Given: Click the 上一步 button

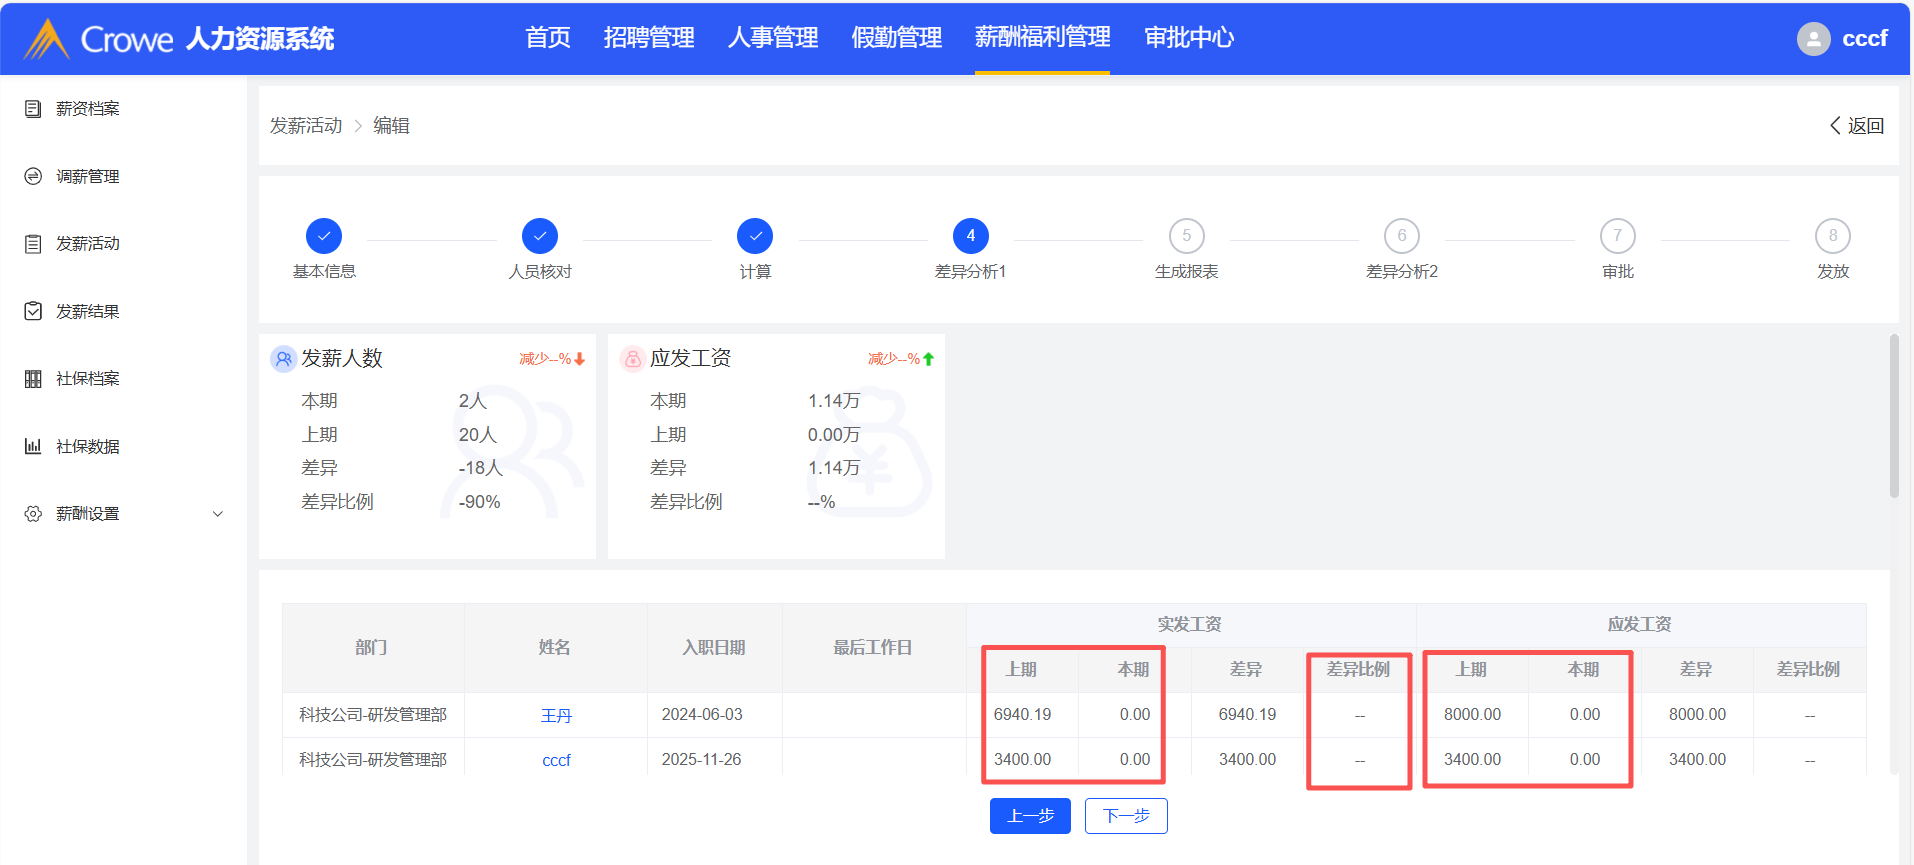Looking at the screenshot, I should (1030, 816).
